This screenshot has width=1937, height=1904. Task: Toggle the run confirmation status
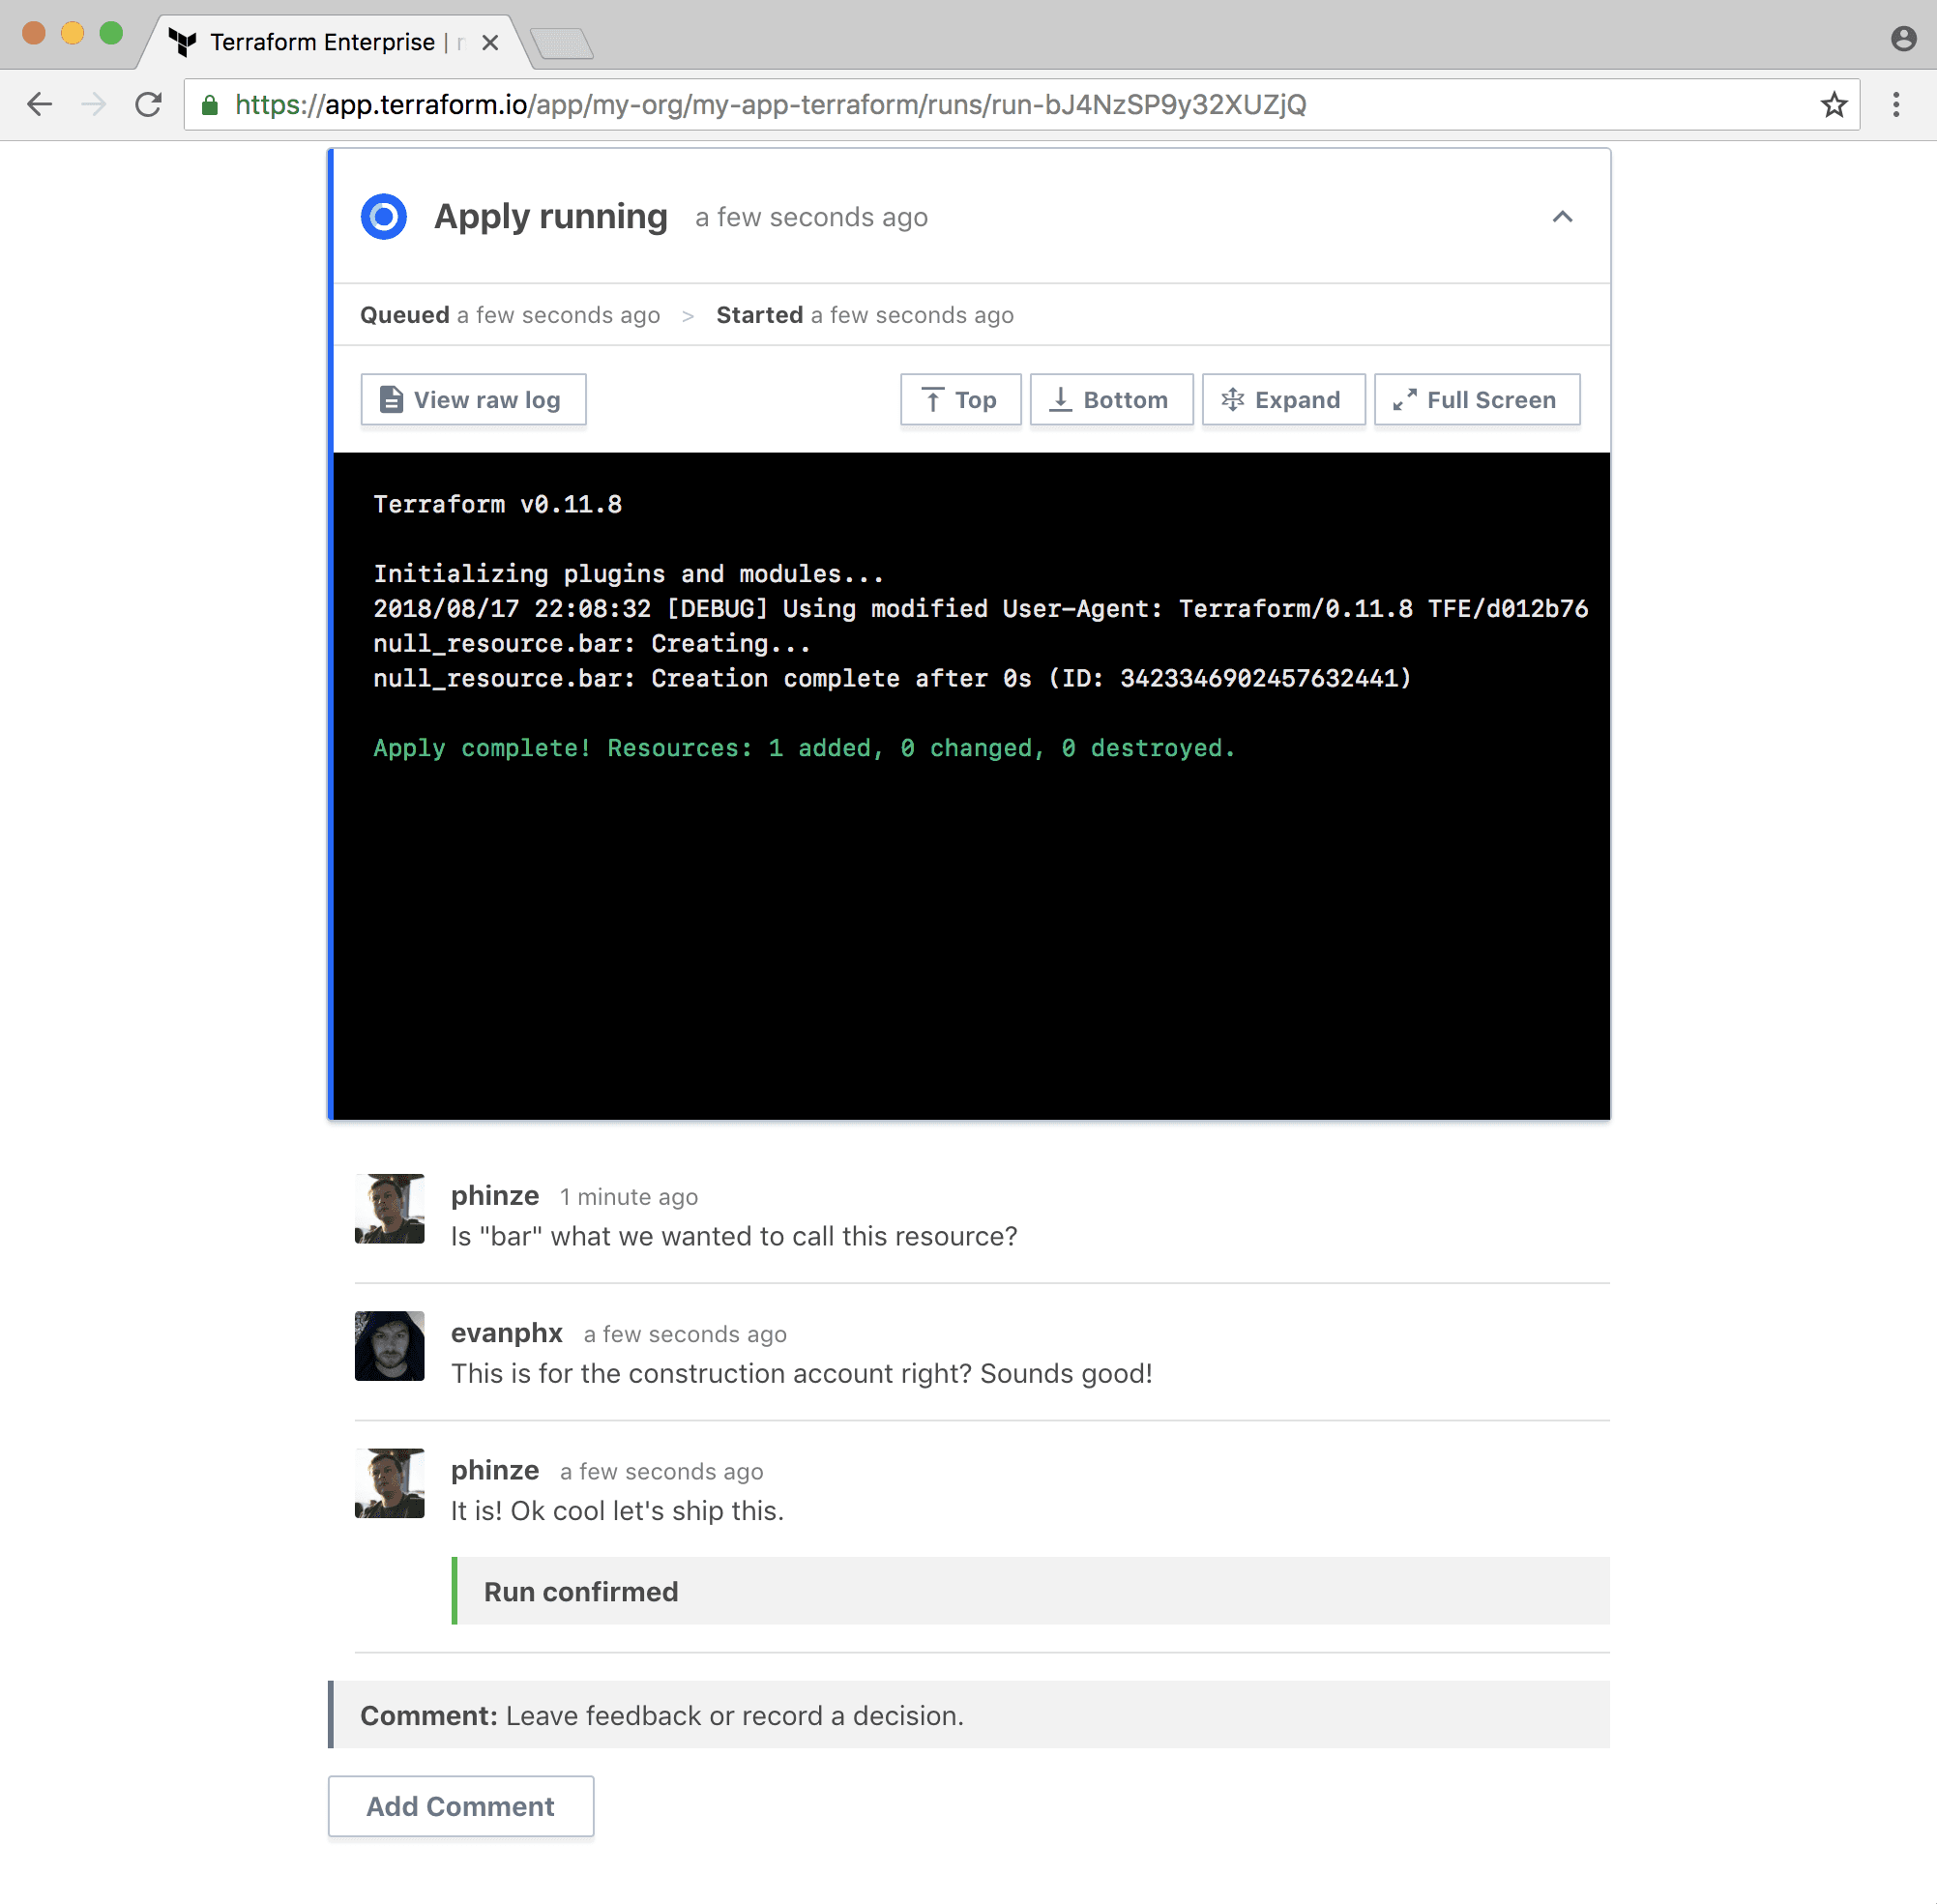[x=579, y=1592]
